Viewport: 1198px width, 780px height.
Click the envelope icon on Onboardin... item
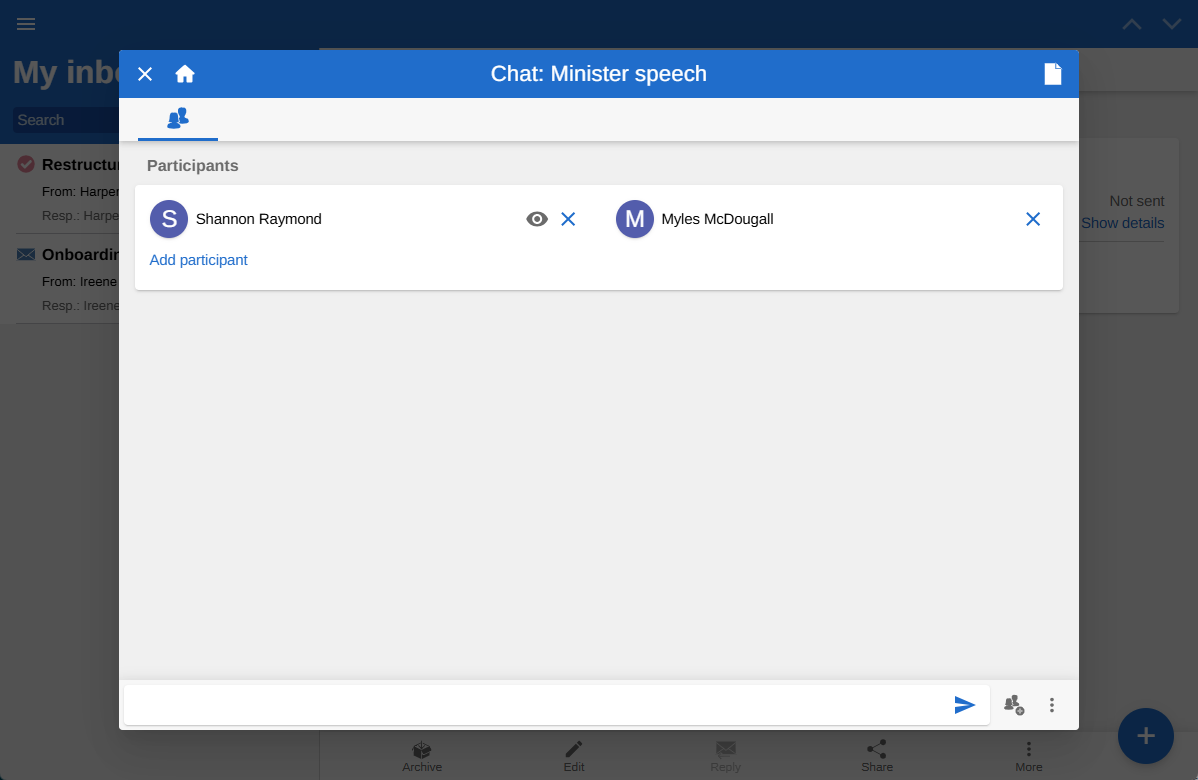click(26, 254)
